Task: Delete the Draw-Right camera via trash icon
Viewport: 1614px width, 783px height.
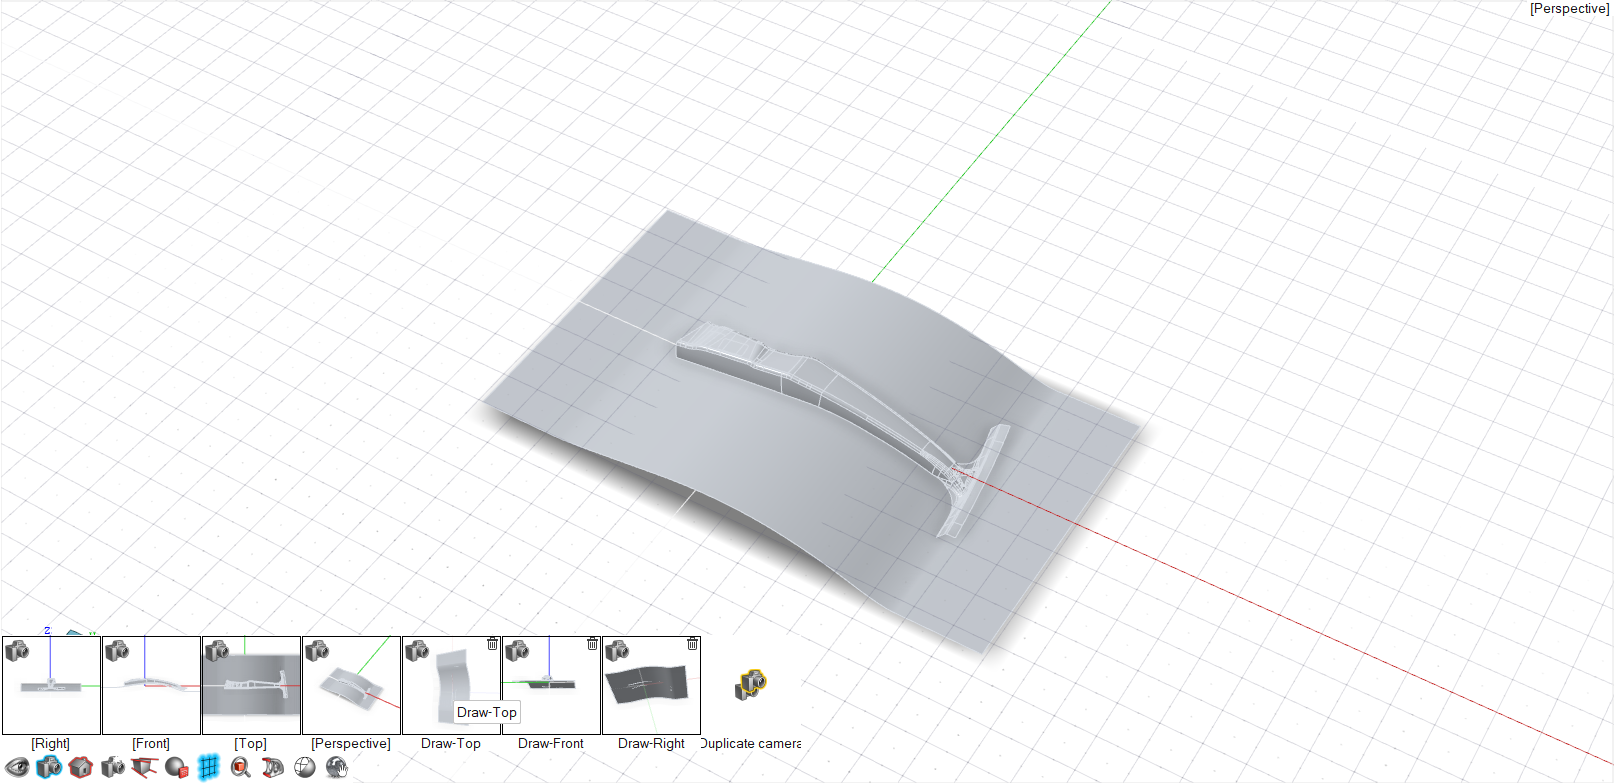Action: pos(692,644)
